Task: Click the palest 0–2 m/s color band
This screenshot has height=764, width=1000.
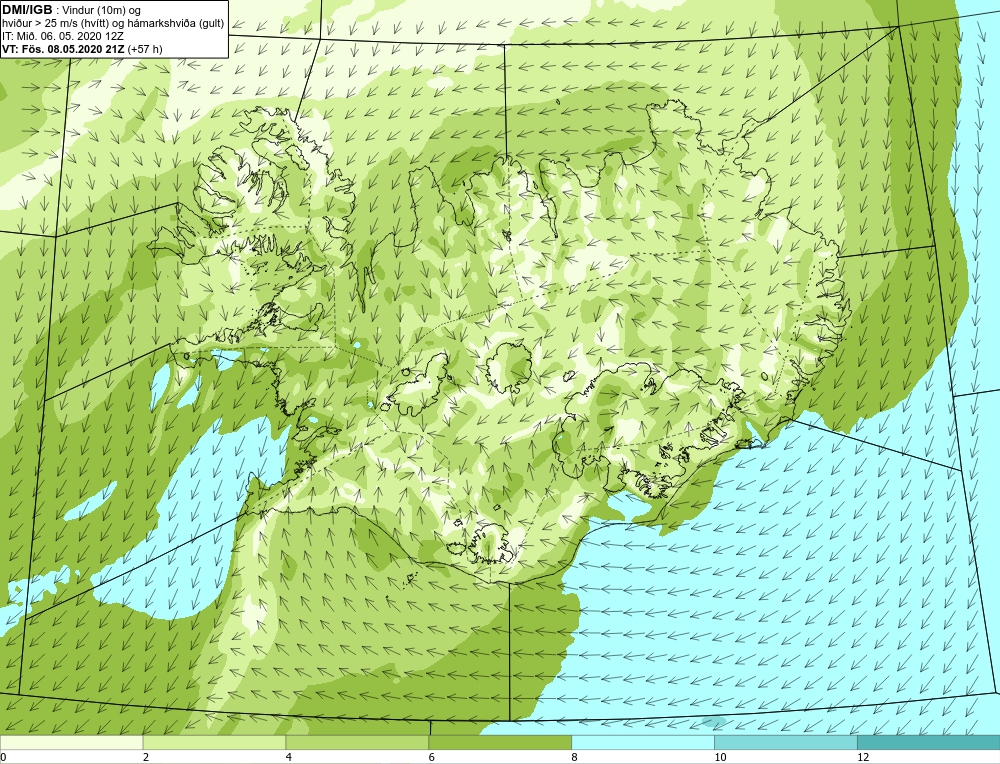Action: point(71,742)
